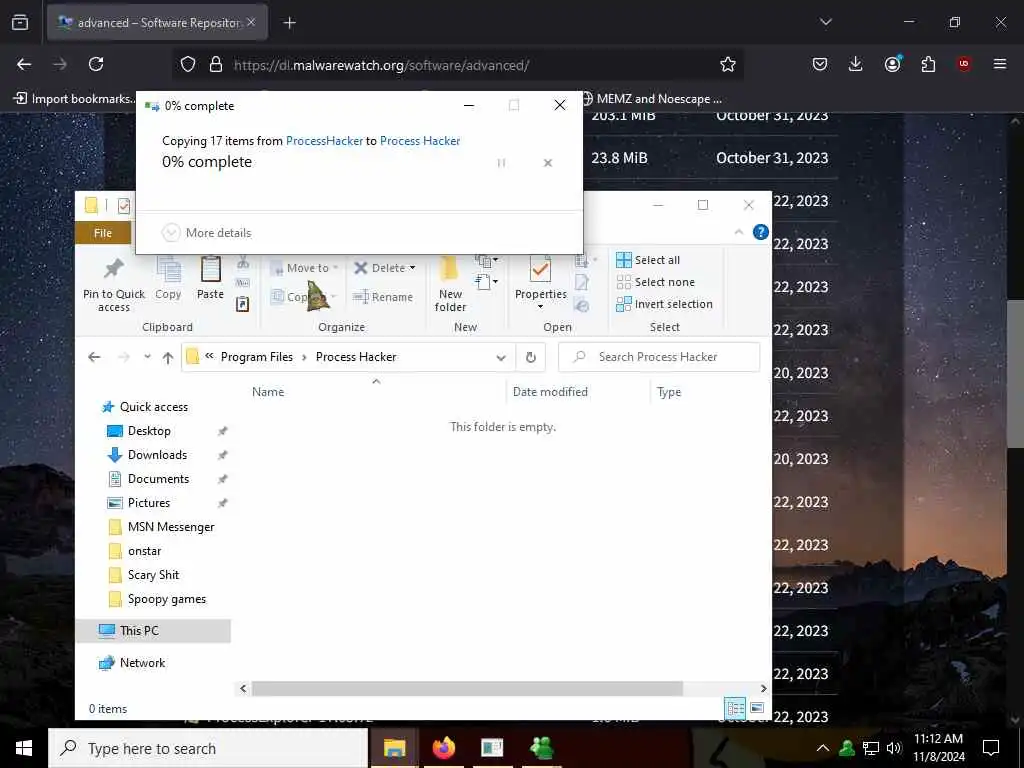Screen dimensions: 1024x768
Task: Click the Copy button in Clipboard group
Action: [x=168, y=279]
